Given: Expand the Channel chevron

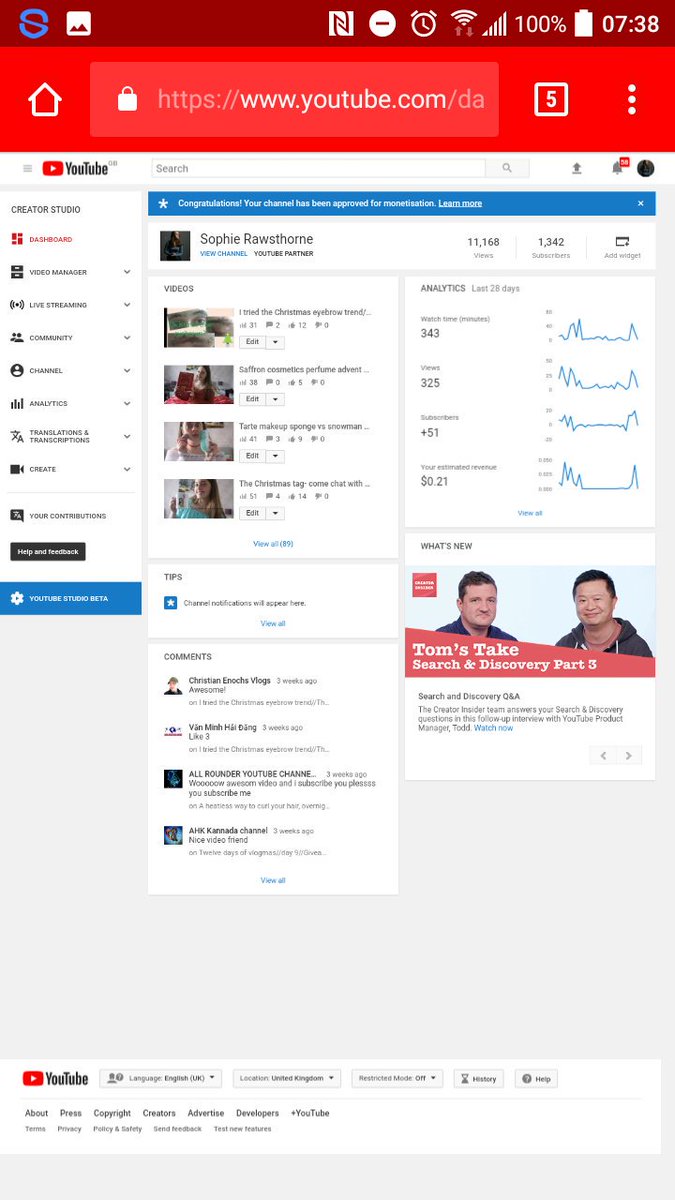Looking at the screenshot, I should coord(127,371).
